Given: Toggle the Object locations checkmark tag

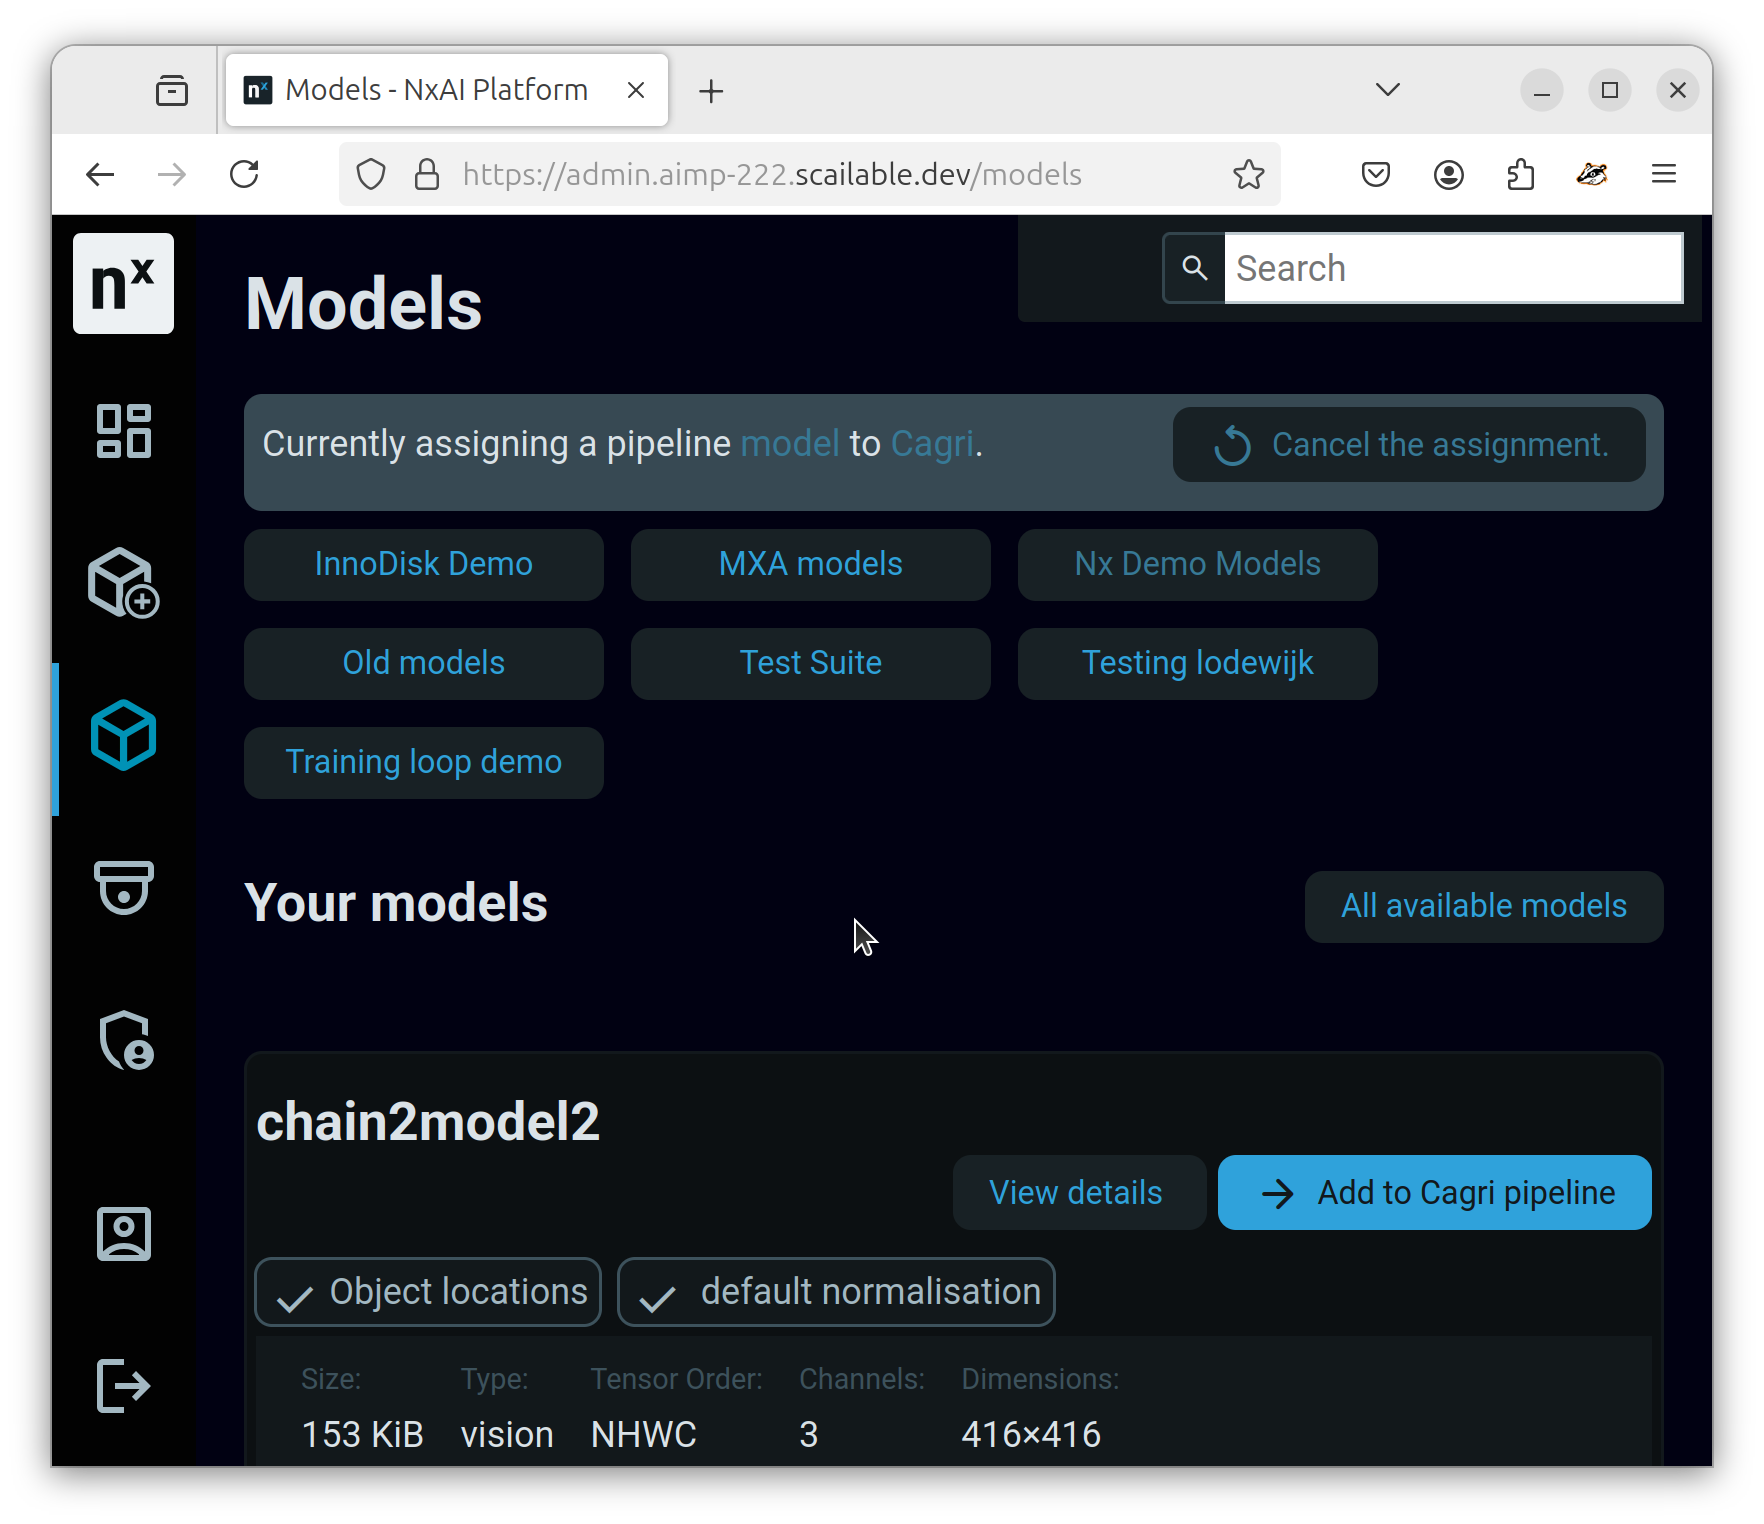Looking at the screenshot, I should pyautogui.click(x=428, y=1292).
